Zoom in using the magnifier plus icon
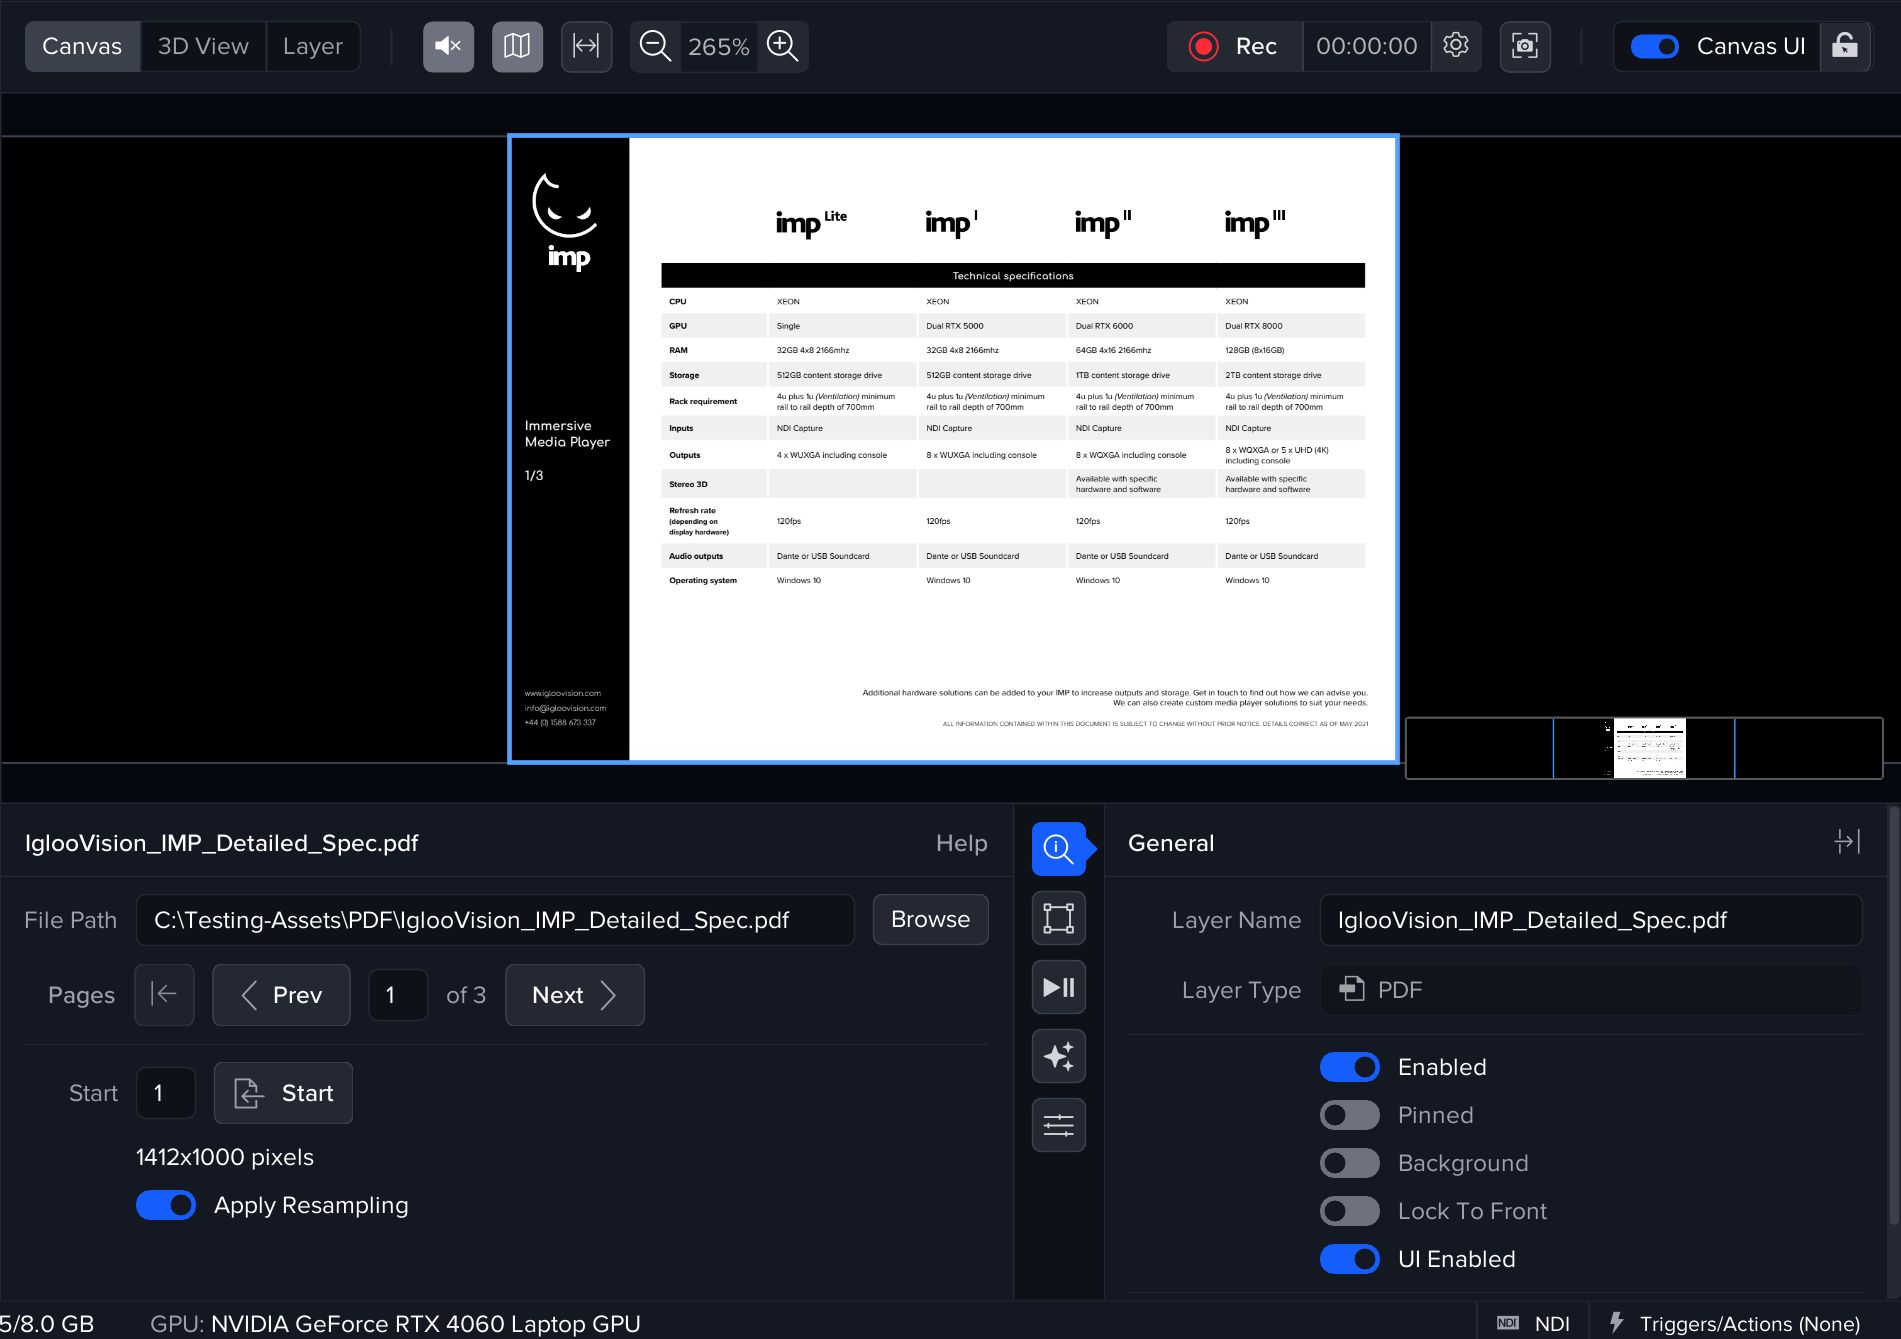The height and width of the screenshot is (1339, 1901). click(782, 46)
